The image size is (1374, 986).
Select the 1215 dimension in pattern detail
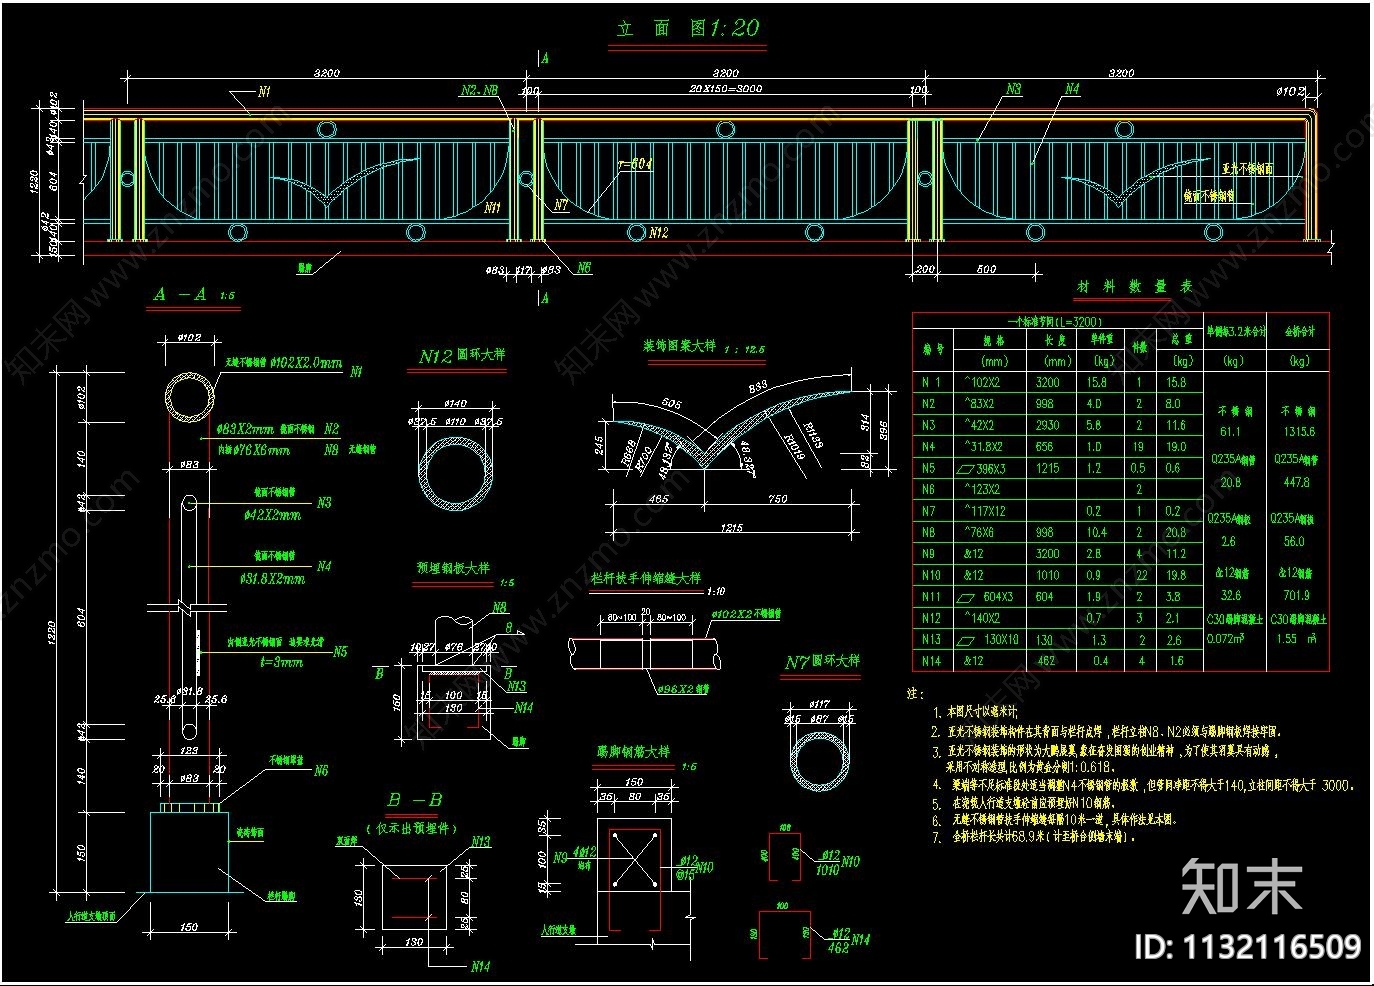pyautogui.click(x=732, y=527)
